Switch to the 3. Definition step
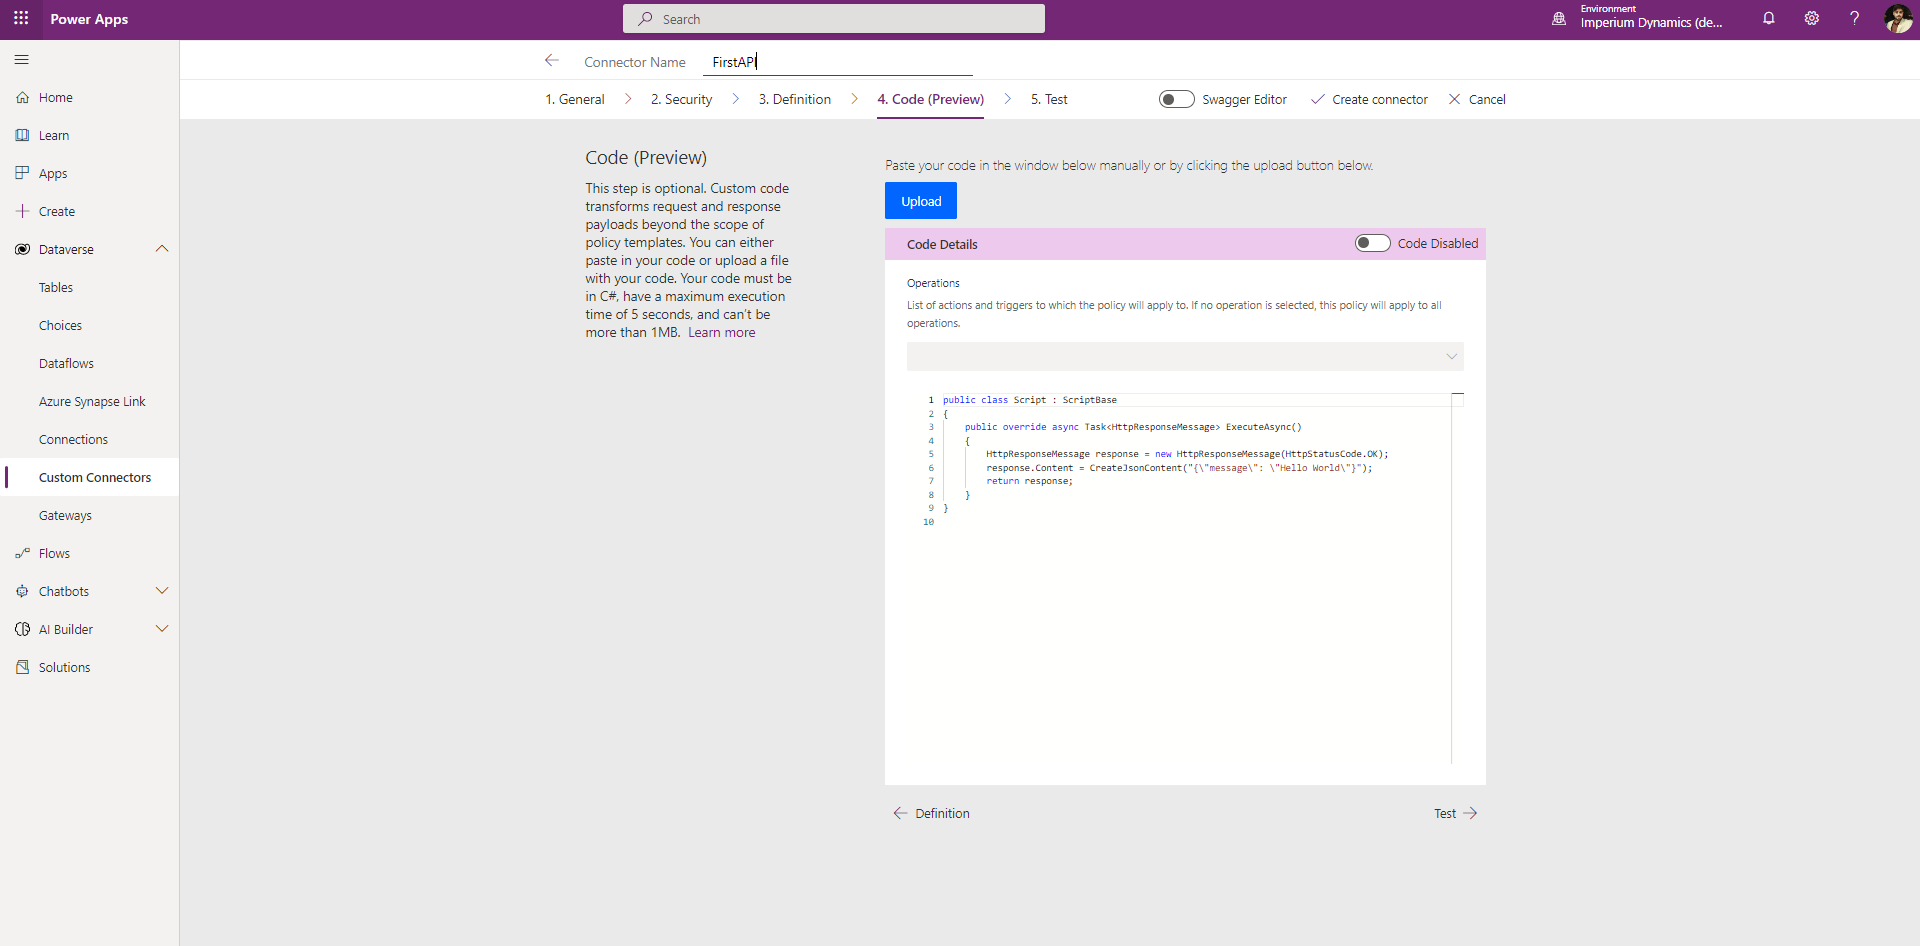1920x946 pixels. pyautogui.click(x=794, y=99)
